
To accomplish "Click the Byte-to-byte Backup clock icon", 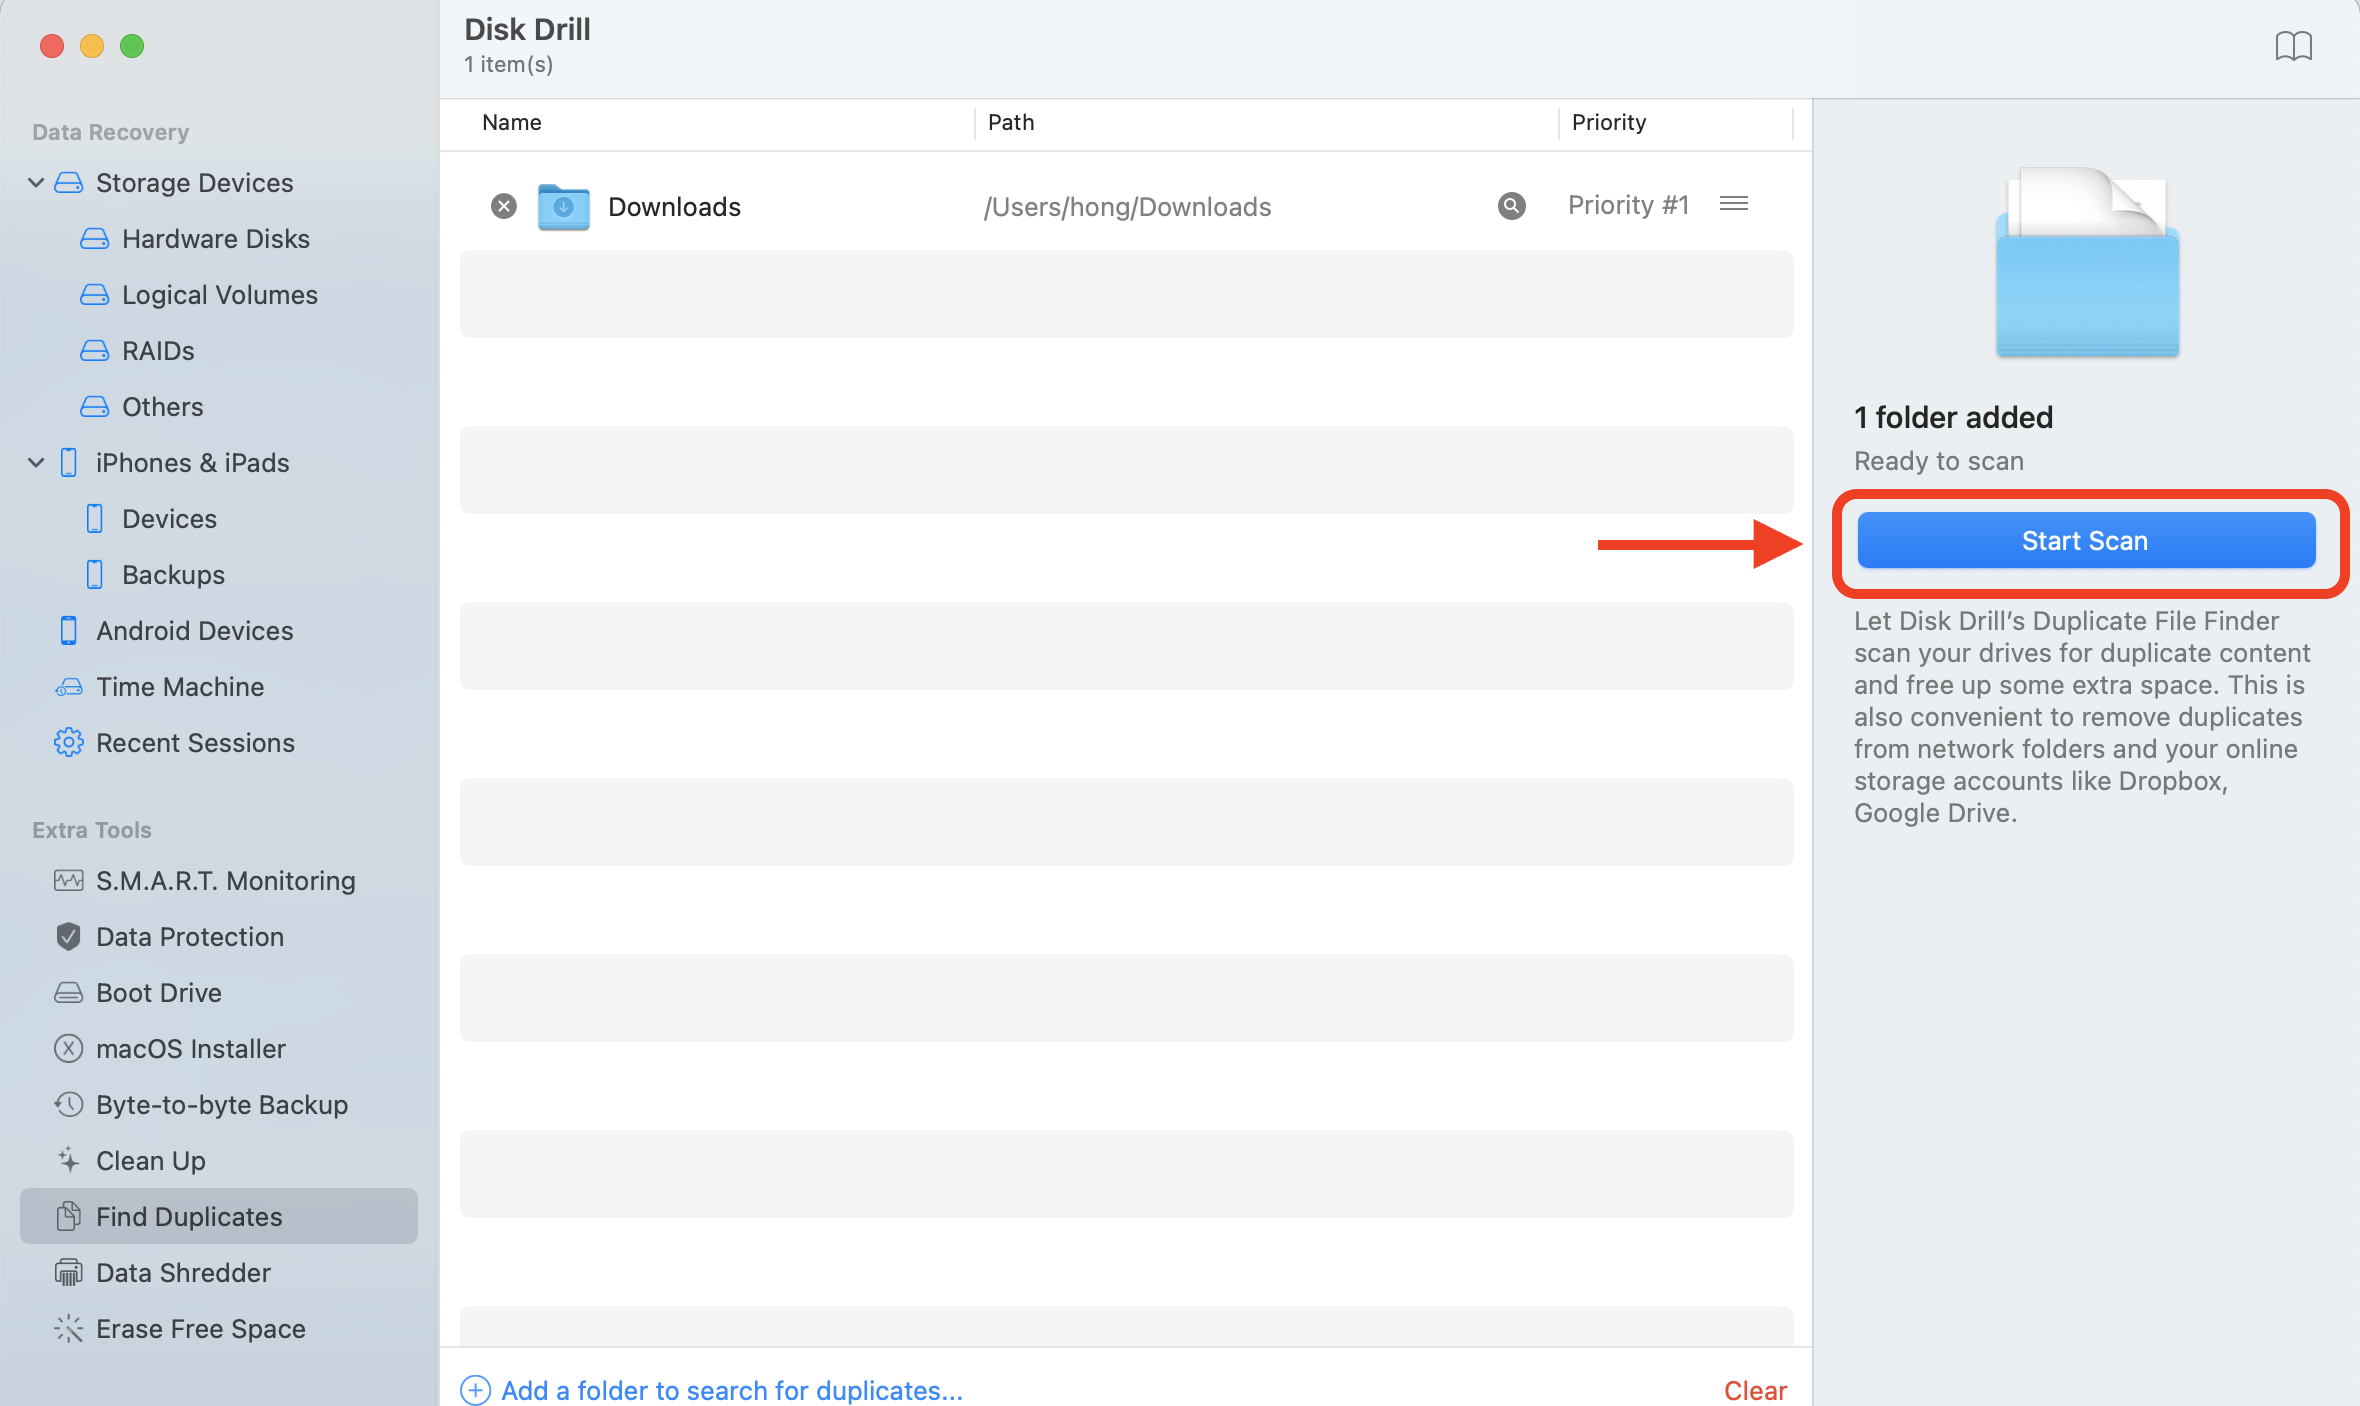I will click(x=68, y=1105).
